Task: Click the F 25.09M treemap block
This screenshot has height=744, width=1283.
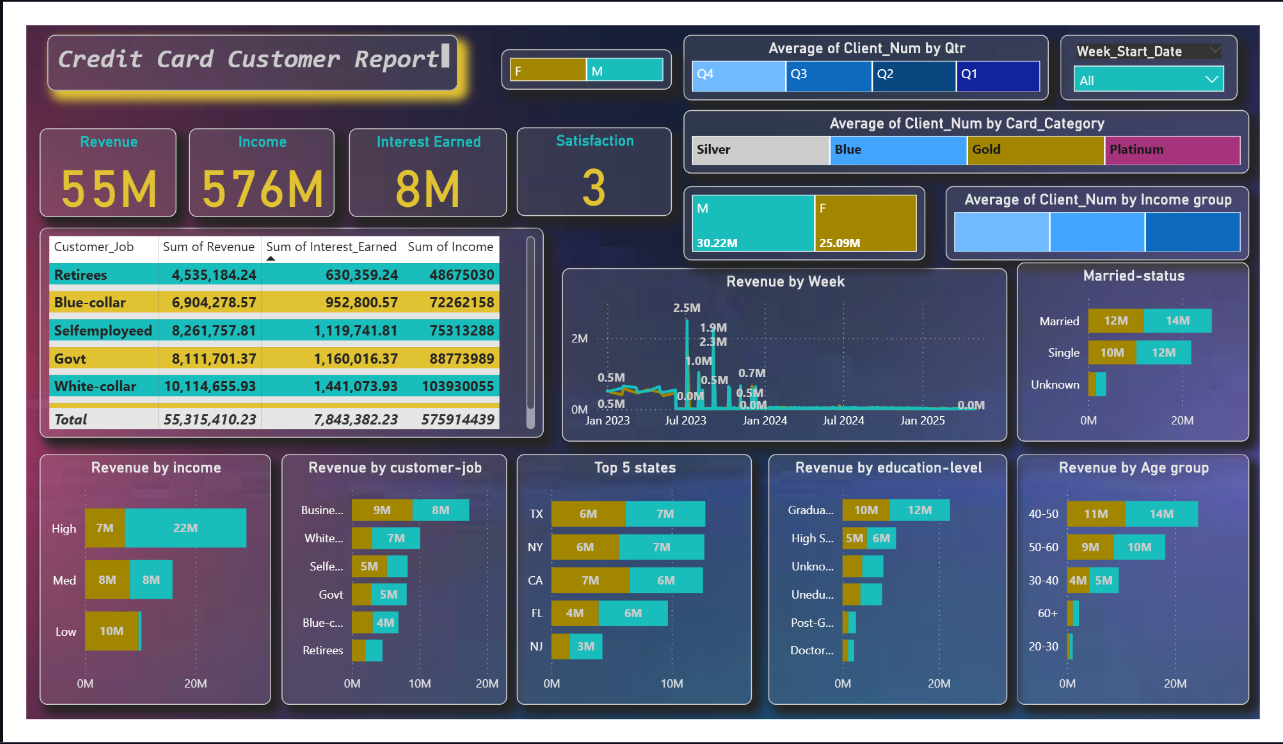Action: (865, 223)
